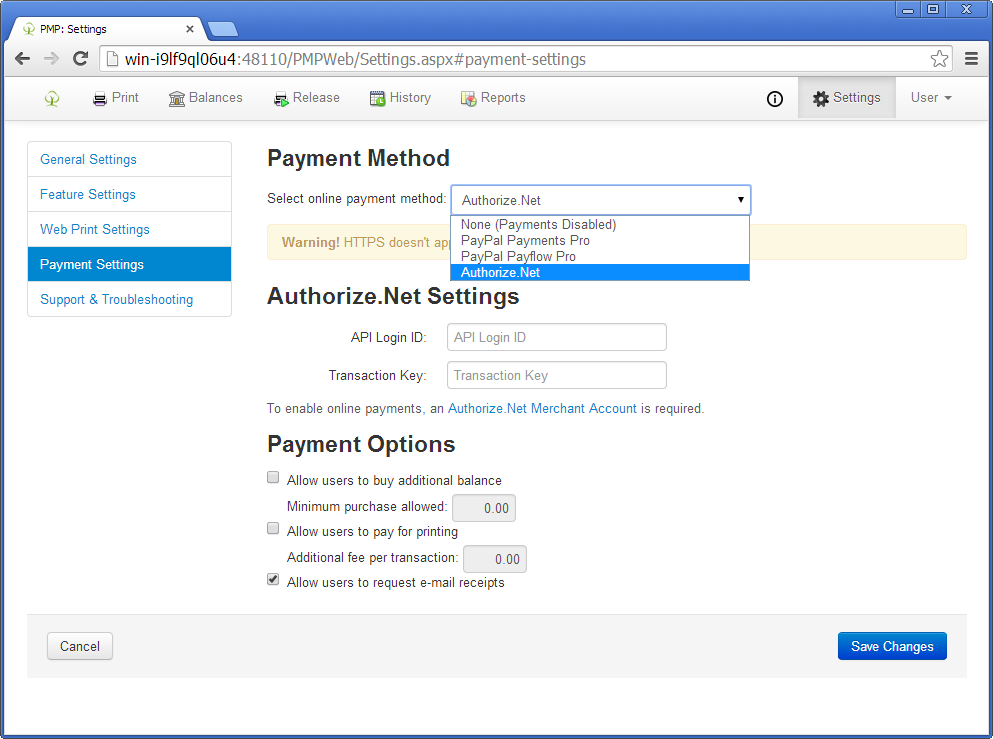
Task: Select the PMP: Settings tab
Action: click(106, 29)
